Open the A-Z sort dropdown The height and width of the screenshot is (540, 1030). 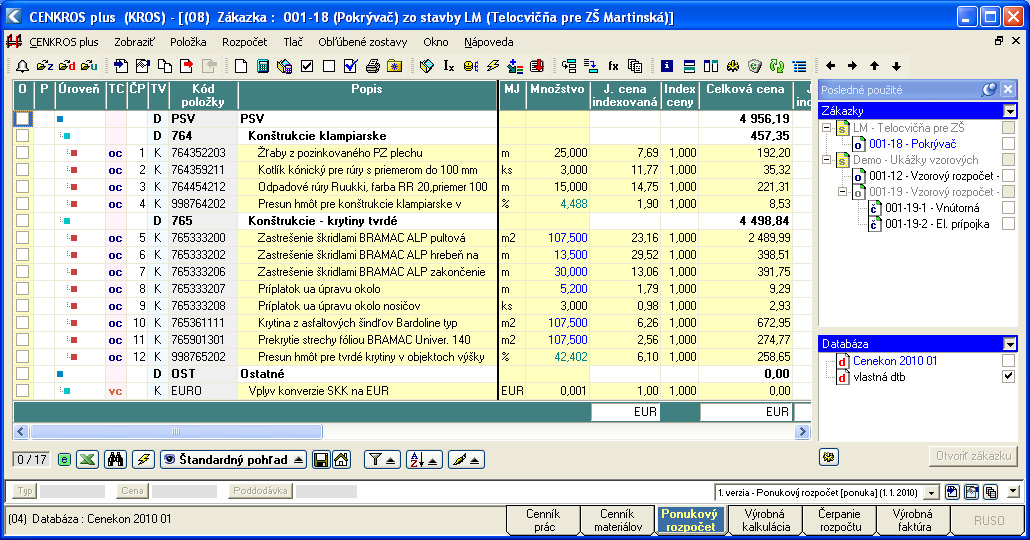tap(424, 459)
